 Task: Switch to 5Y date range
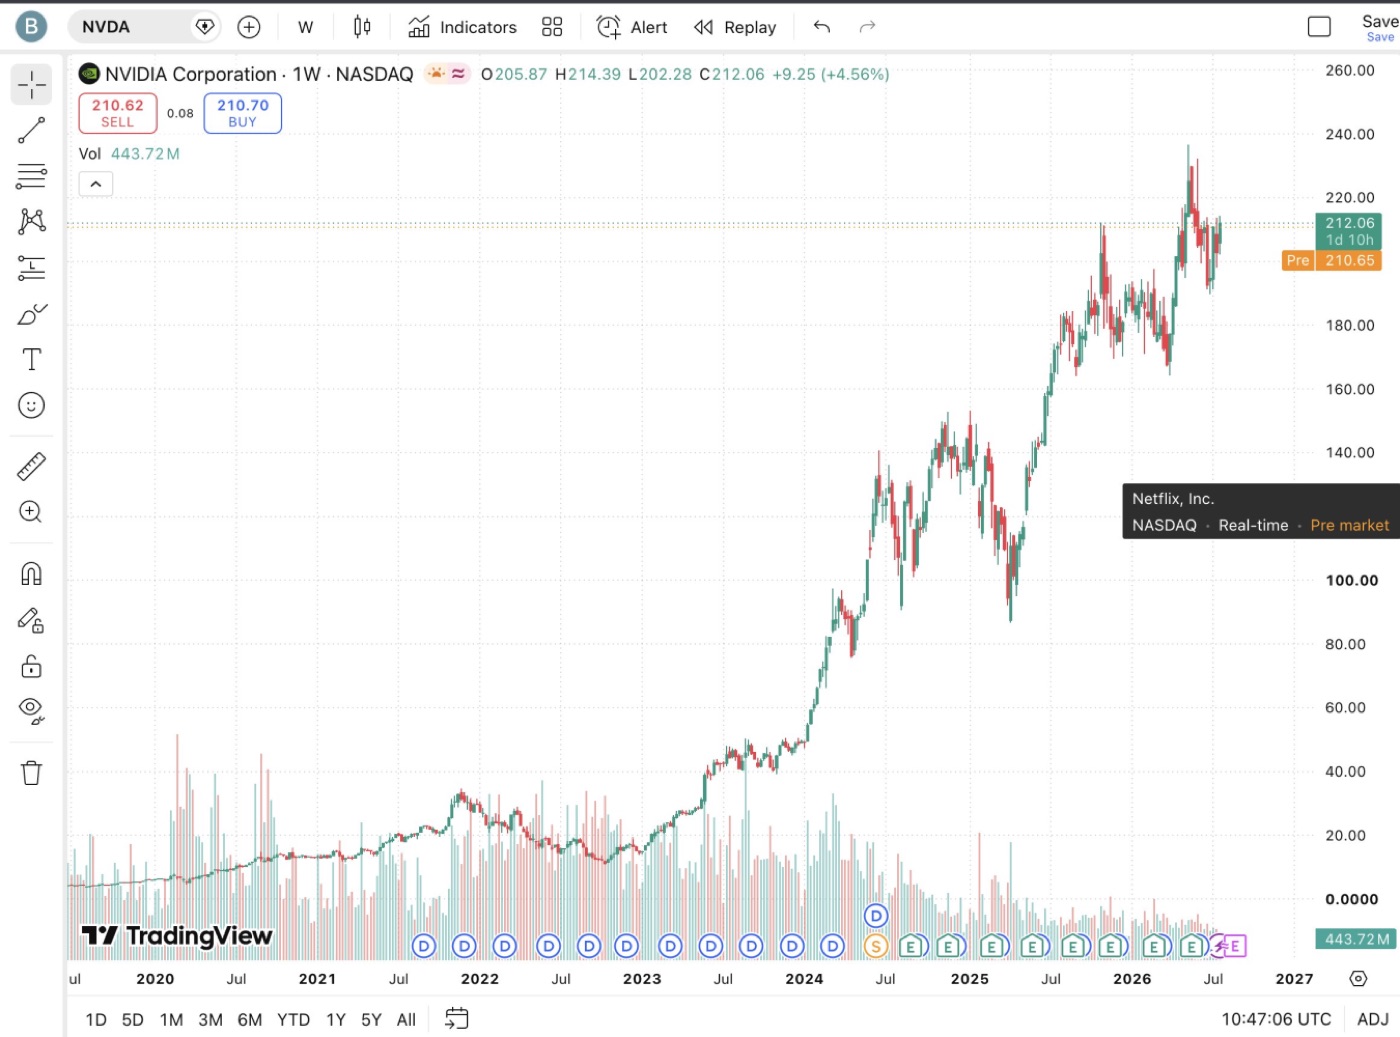pyautogui.click(x=371, y=1020)
